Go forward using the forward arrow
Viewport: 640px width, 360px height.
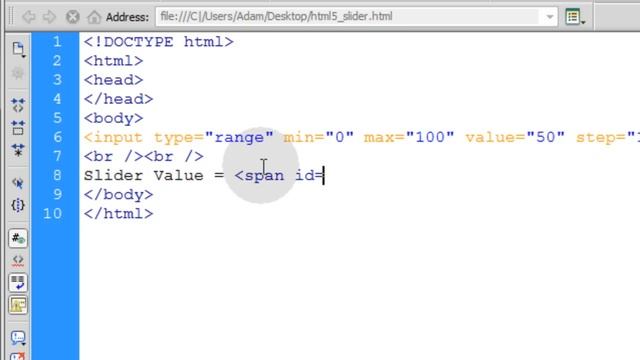[x=49, y=17]
